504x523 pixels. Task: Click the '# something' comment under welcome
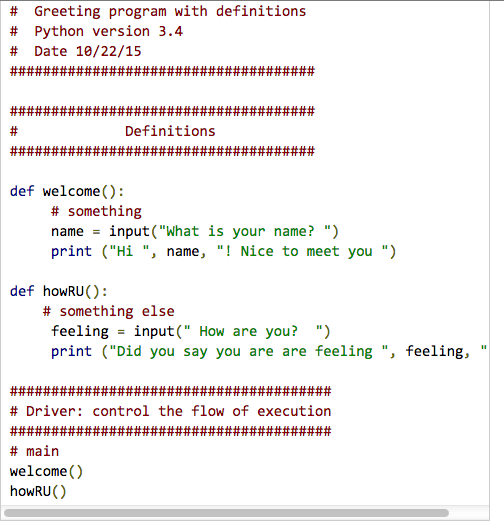coord(96,212)
